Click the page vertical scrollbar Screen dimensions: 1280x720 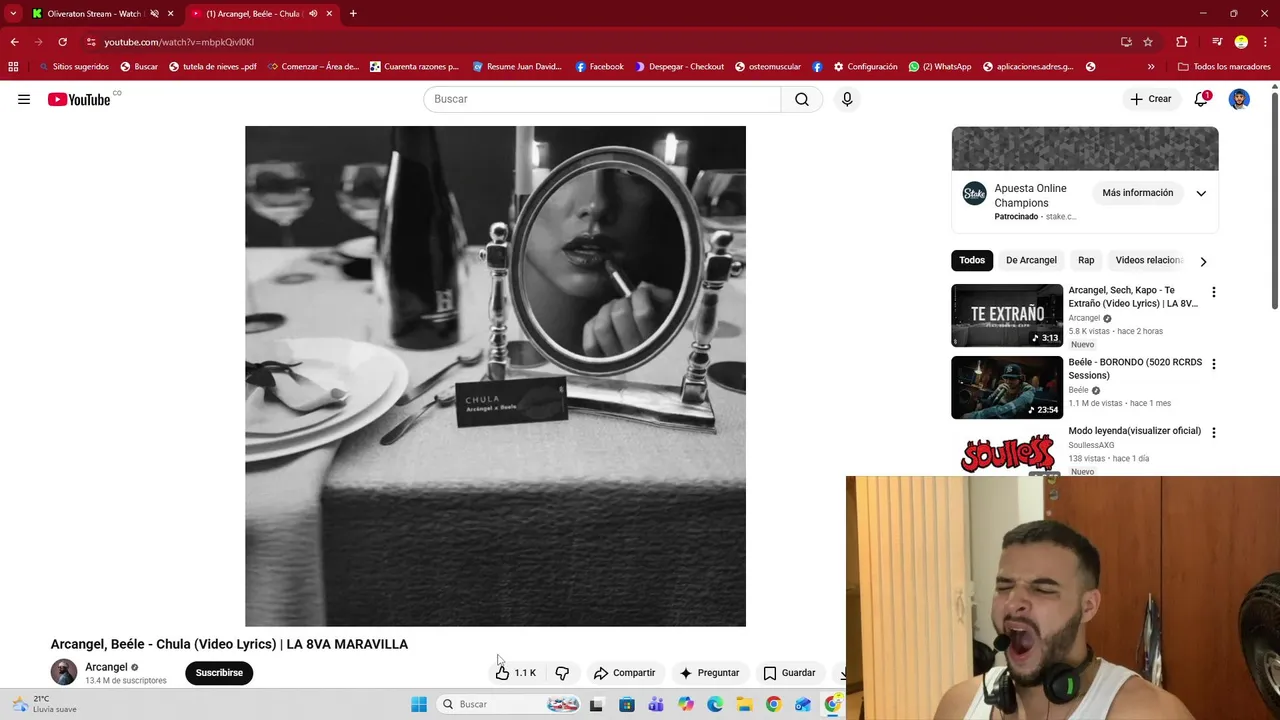(x=1274, y=200)
